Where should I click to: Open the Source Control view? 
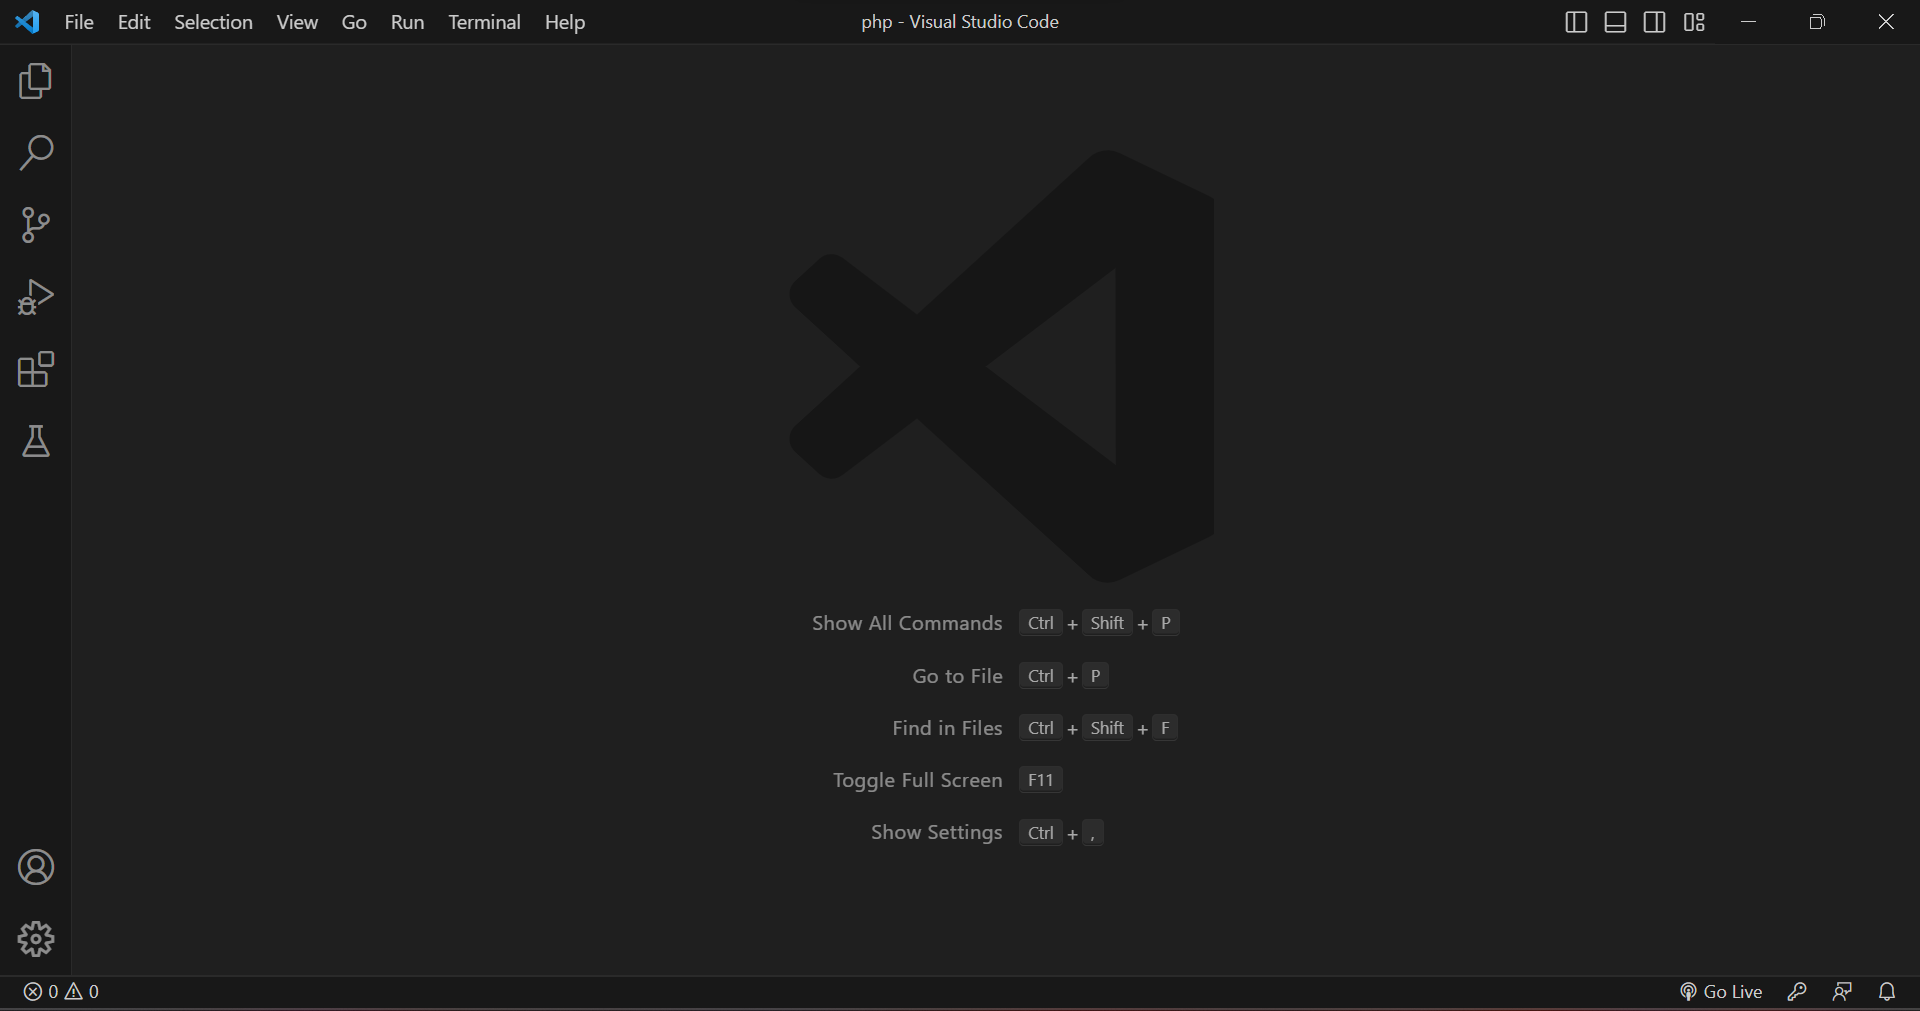pyautogui.click(x=36, y=225)
